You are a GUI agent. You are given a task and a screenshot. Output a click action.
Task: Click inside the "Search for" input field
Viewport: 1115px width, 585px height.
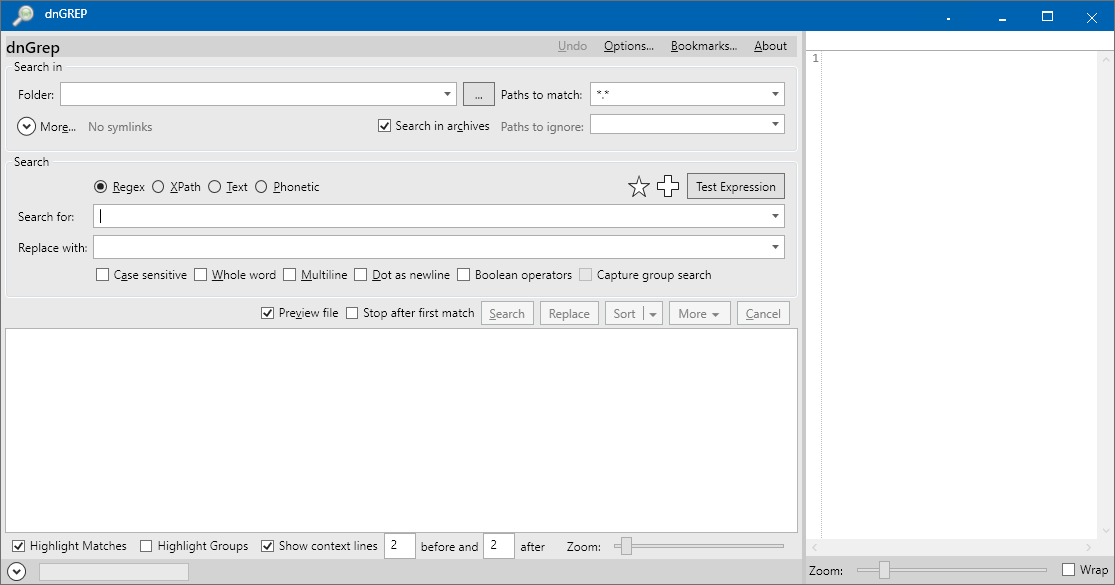[400, 215]
